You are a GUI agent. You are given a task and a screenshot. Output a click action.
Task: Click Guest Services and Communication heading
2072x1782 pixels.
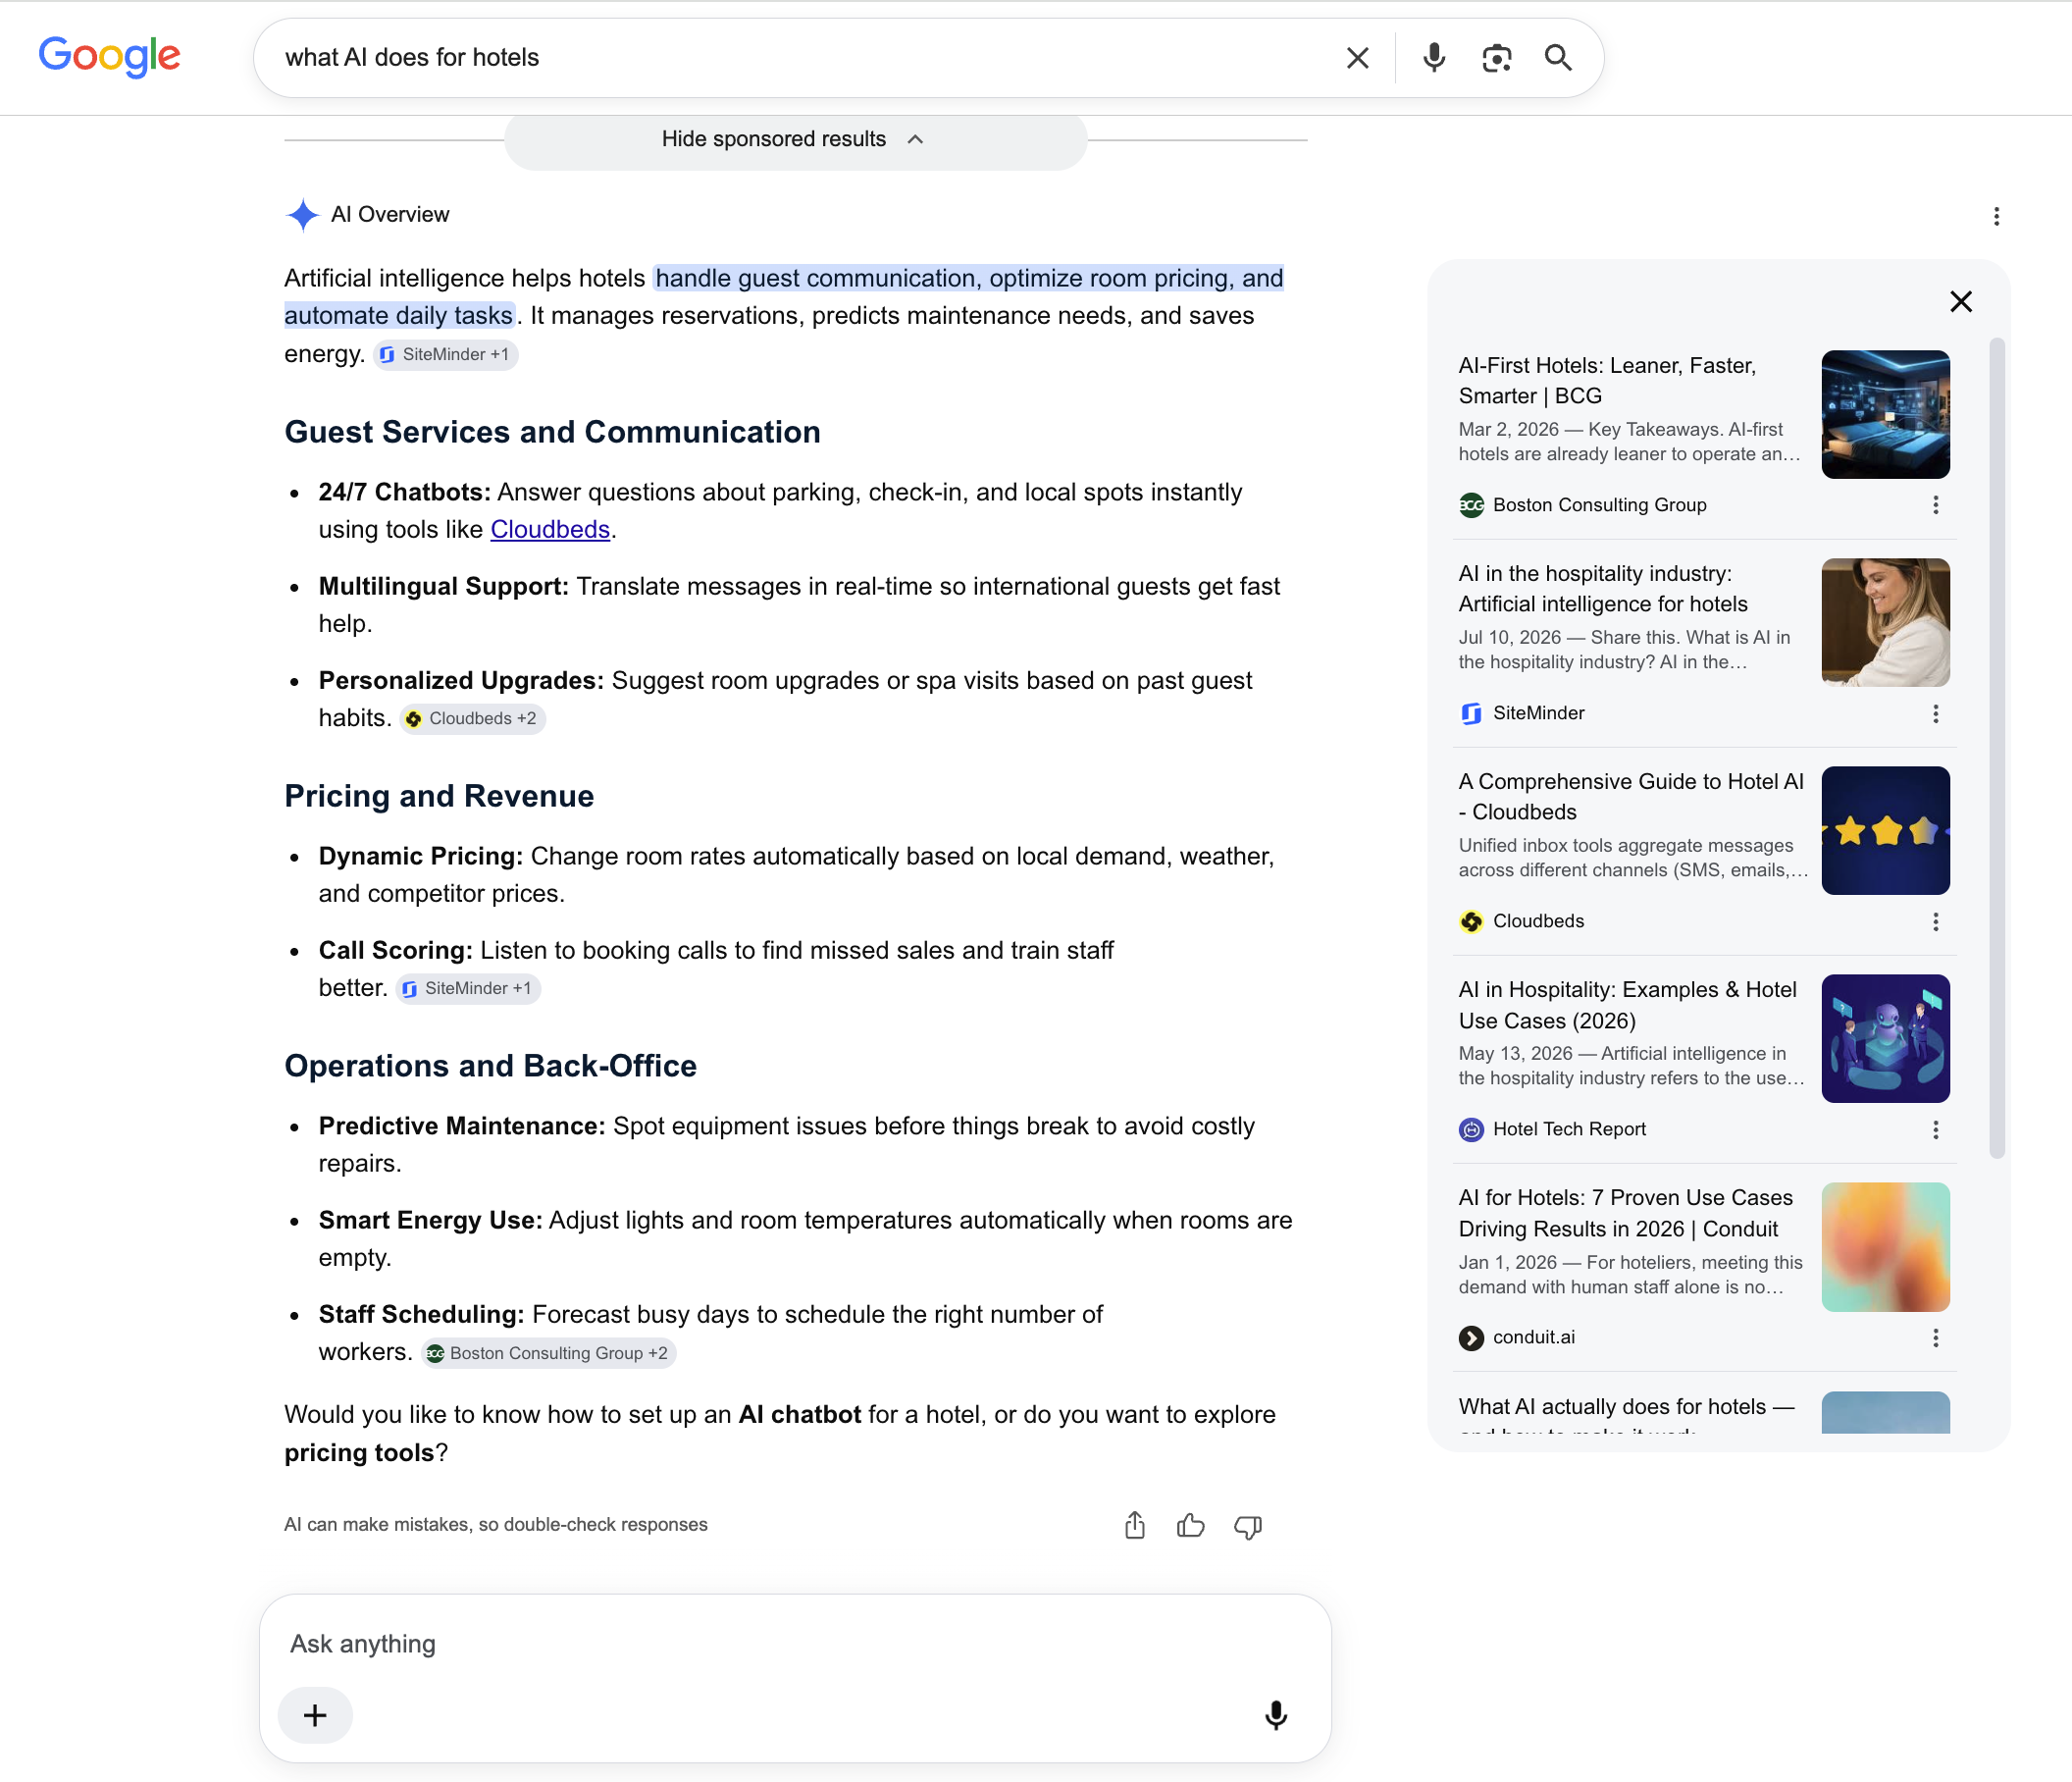pyautogui.click(x=552, y=432)
